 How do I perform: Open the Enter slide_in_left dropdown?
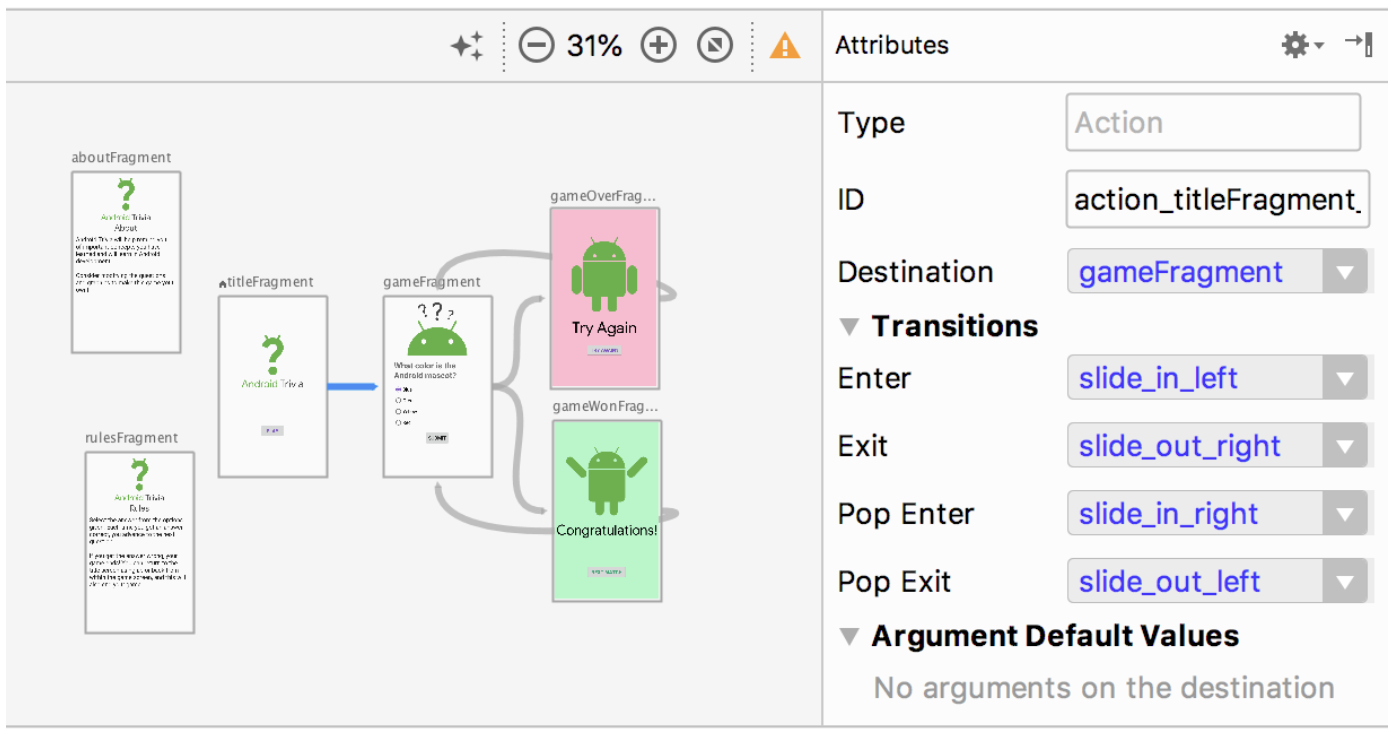[1343, 379]
